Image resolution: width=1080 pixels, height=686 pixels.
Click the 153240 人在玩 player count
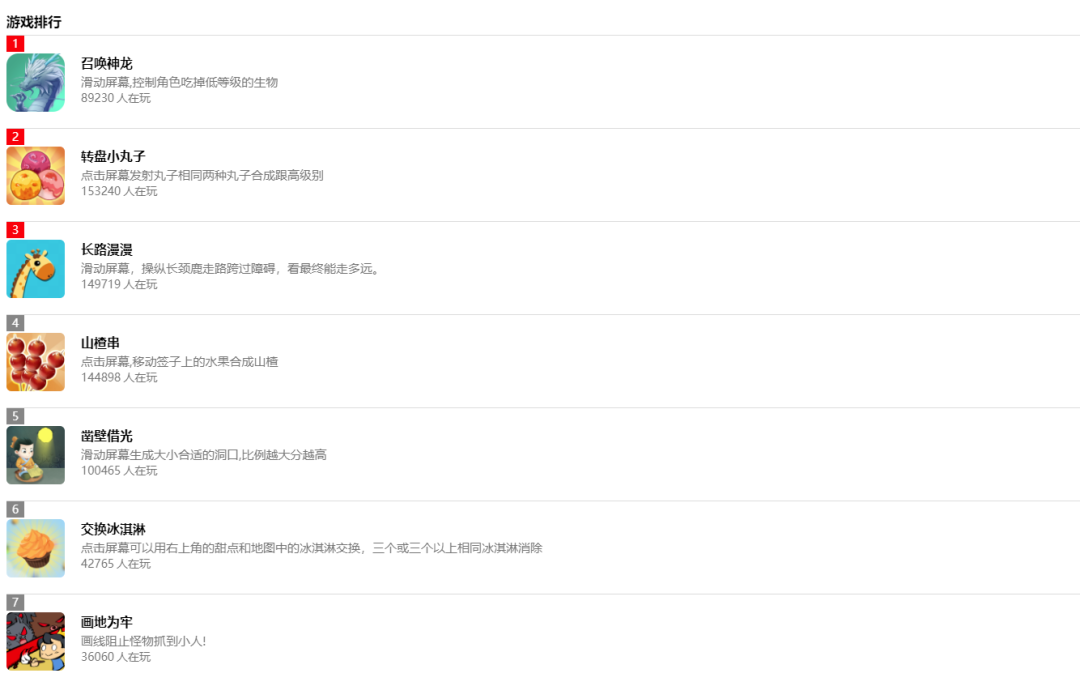[119, 191]
